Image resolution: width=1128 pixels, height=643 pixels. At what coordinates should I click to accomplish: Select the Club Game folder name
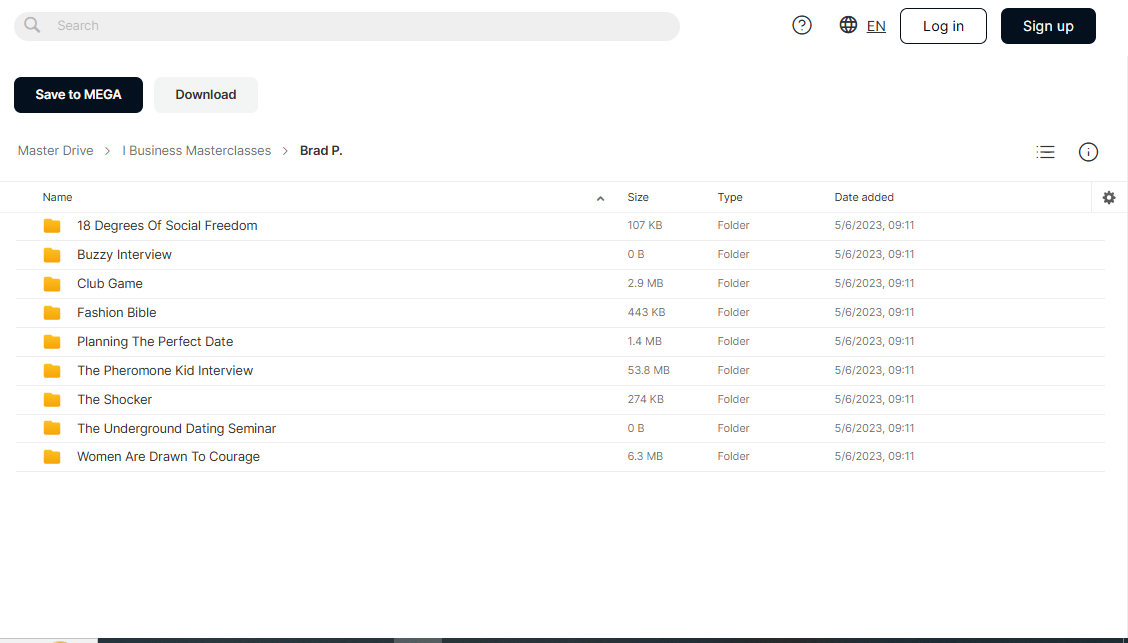[x=110, y=284]
